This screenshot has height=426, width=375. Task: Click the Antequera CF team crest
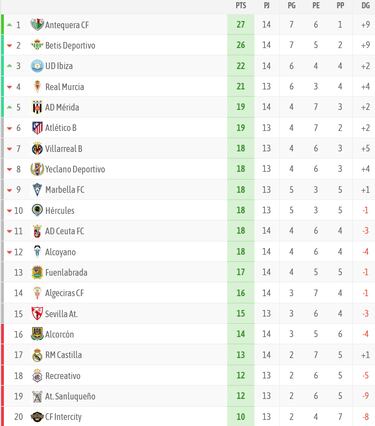click(37, 24)
